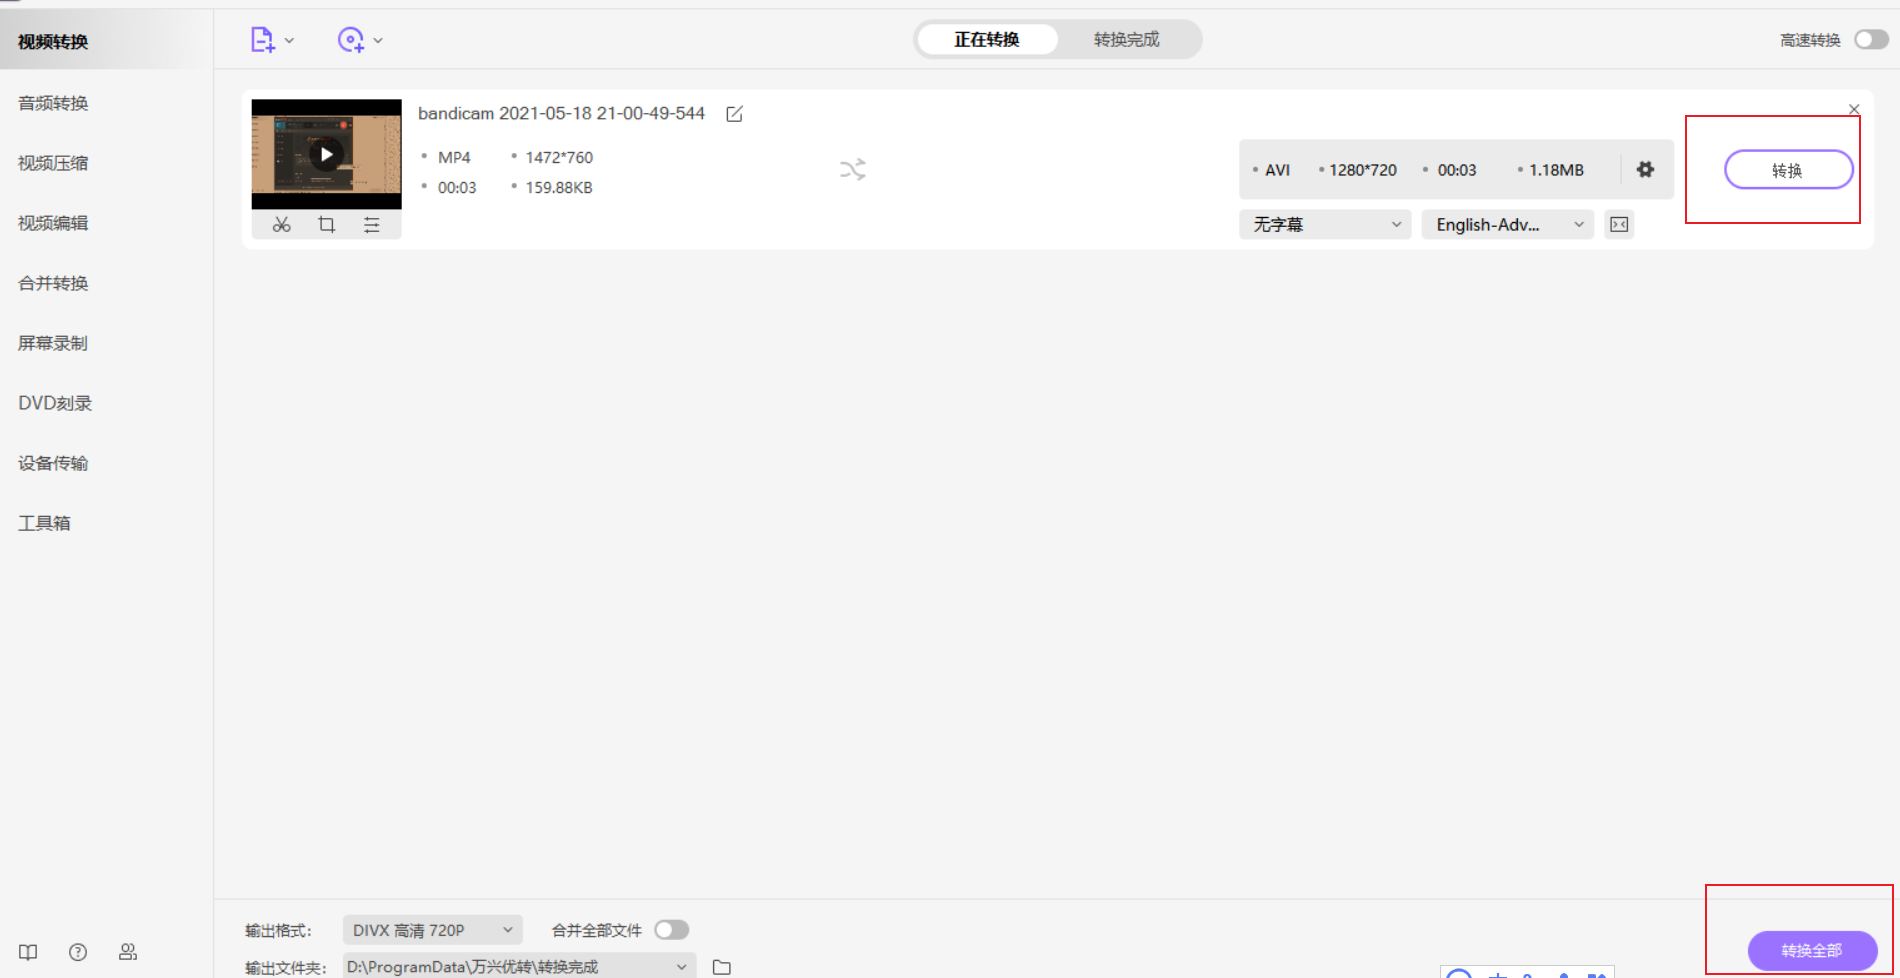Screen dimensions: 1900x978
Task: Click the 转换 button
Action: coord(1788,170)
